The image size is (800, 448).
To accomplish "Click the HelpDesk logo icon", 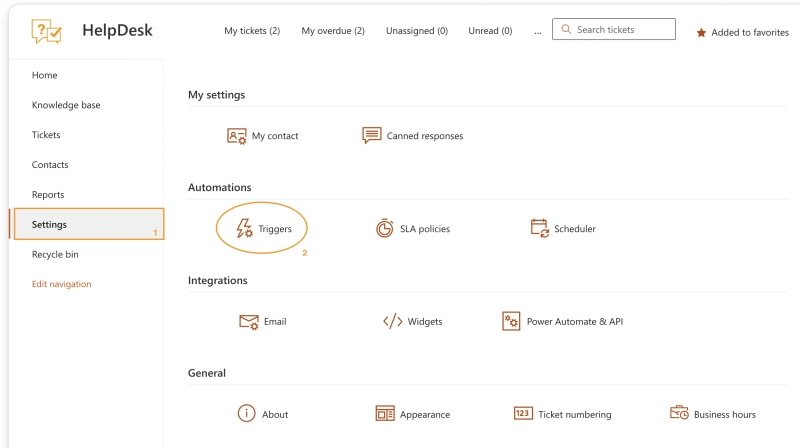I will pos(46,31).
